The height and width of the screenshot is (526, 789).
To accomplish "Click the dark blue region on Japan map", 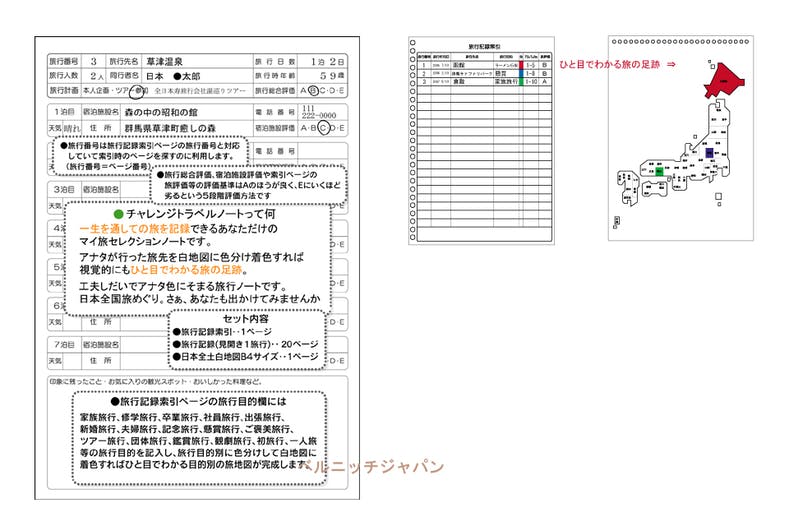I will pyautogui.click(x=707, y=154).
